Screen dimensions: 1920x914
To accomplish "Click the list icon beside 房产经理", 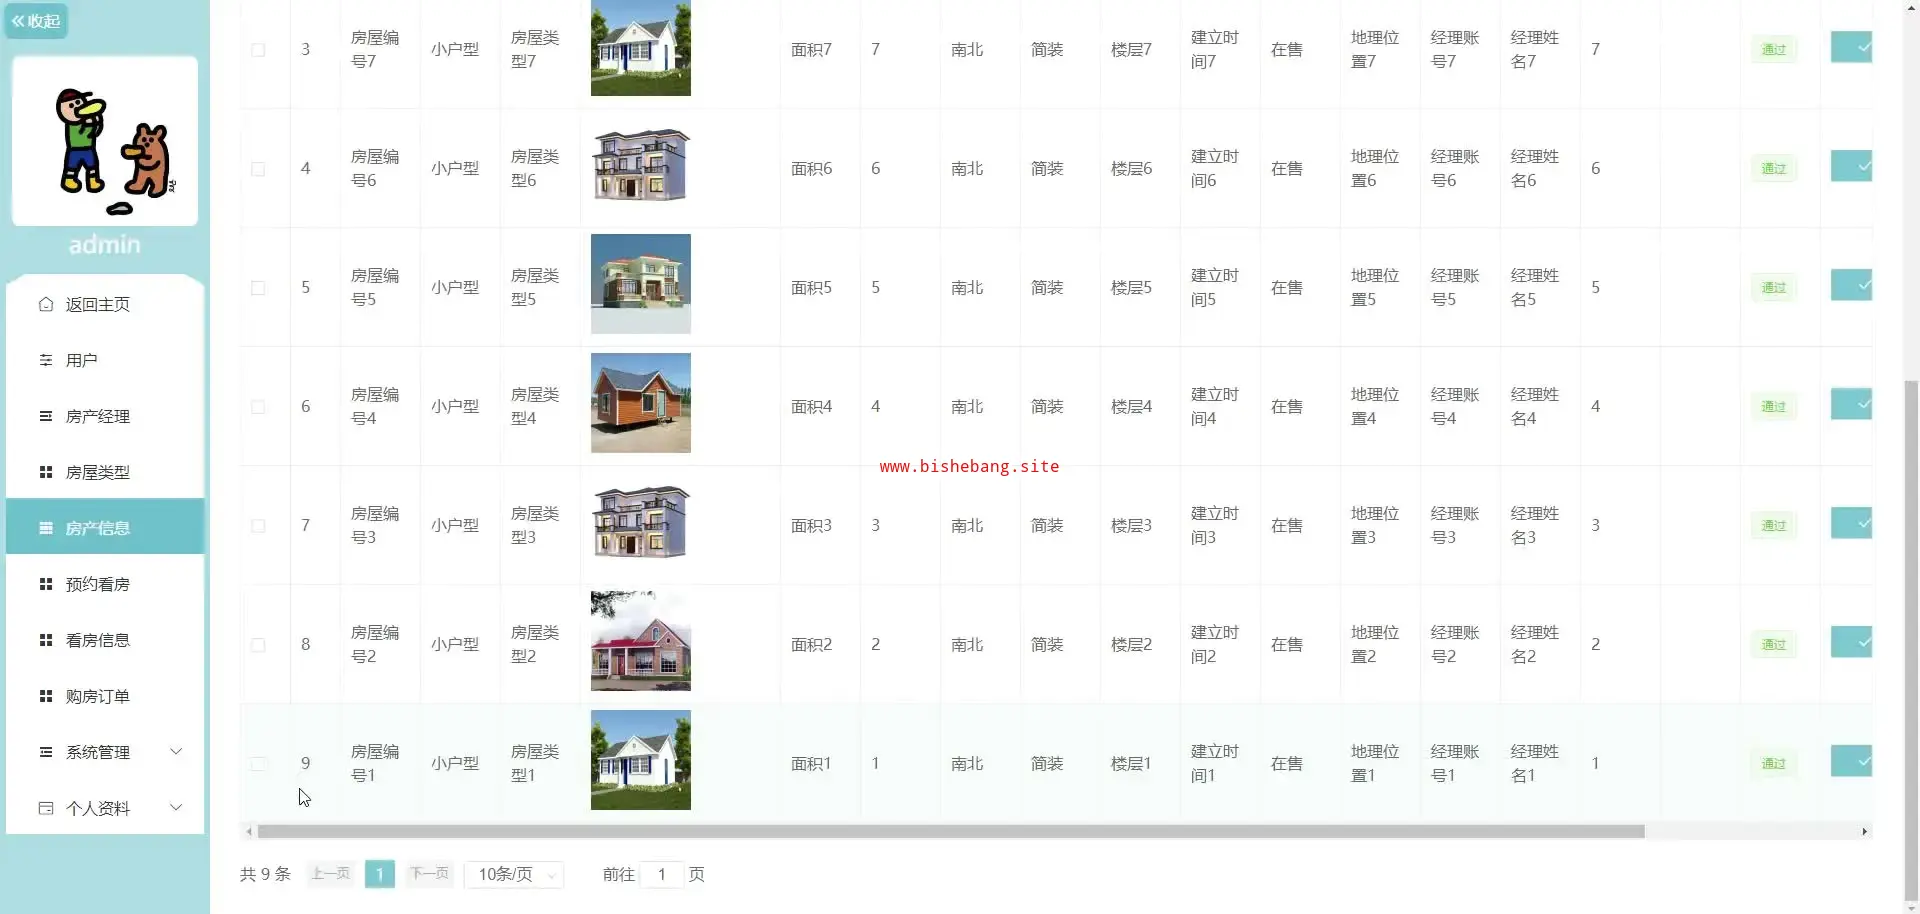I will [46, 416].
